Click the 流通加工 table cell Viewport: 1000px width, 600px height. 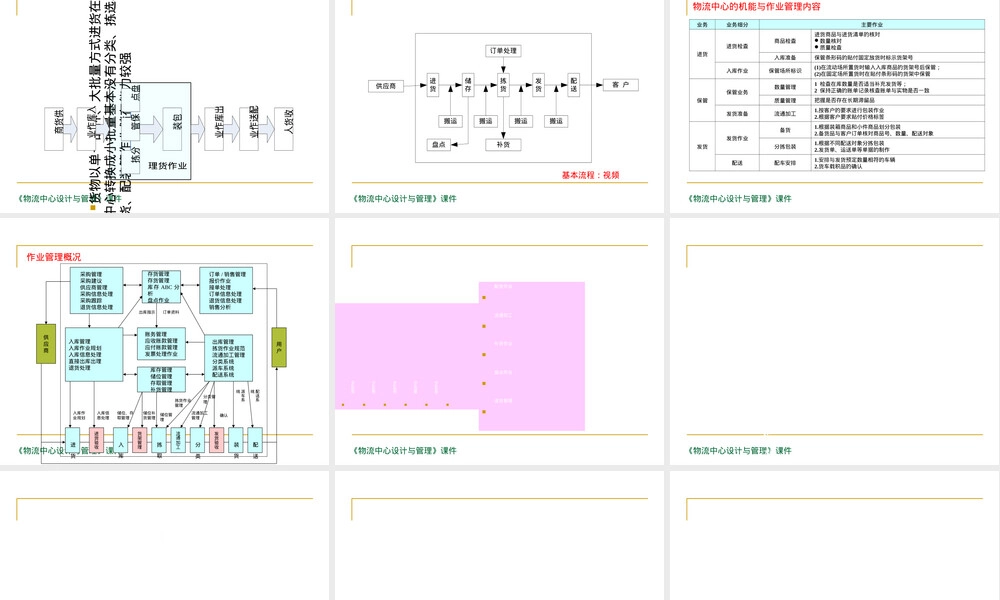[785, 113]
